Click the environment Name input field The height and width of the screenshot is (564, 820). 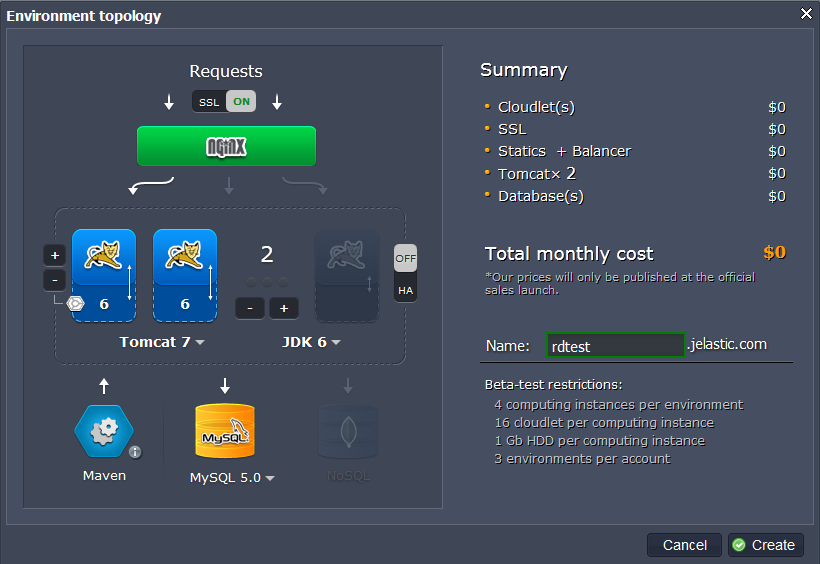pyautogui.click(x=615, y=346)
